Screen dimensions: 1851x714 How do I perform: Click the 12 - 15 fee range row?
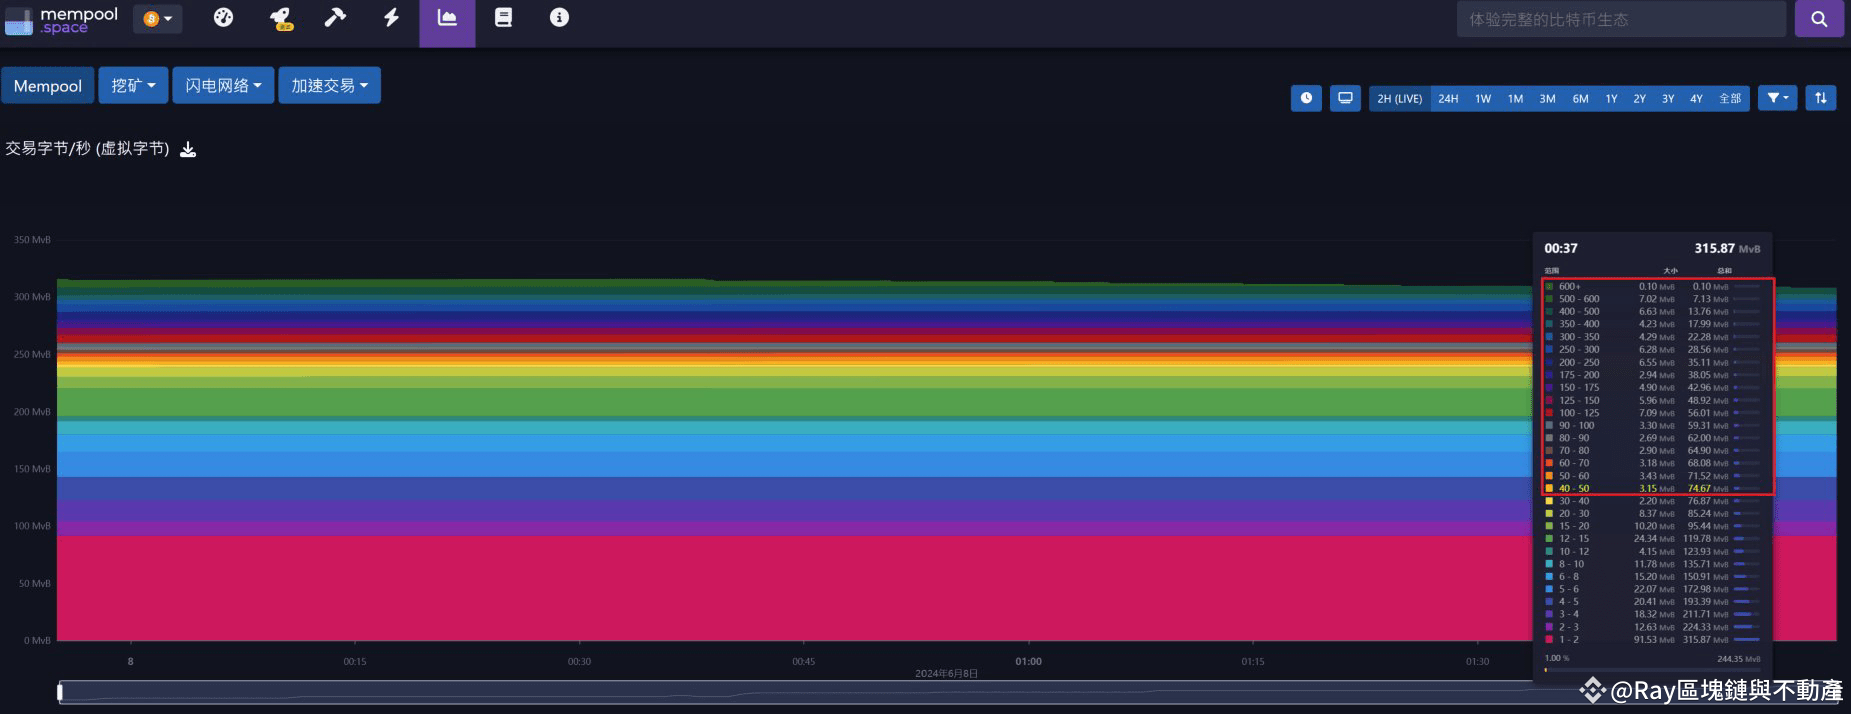tap(1654, 539)
